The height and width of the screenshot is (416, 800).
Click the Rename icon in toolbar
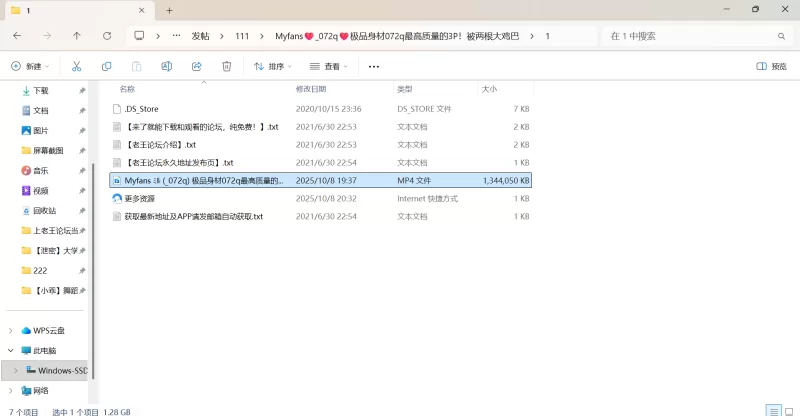pos(167,66)
